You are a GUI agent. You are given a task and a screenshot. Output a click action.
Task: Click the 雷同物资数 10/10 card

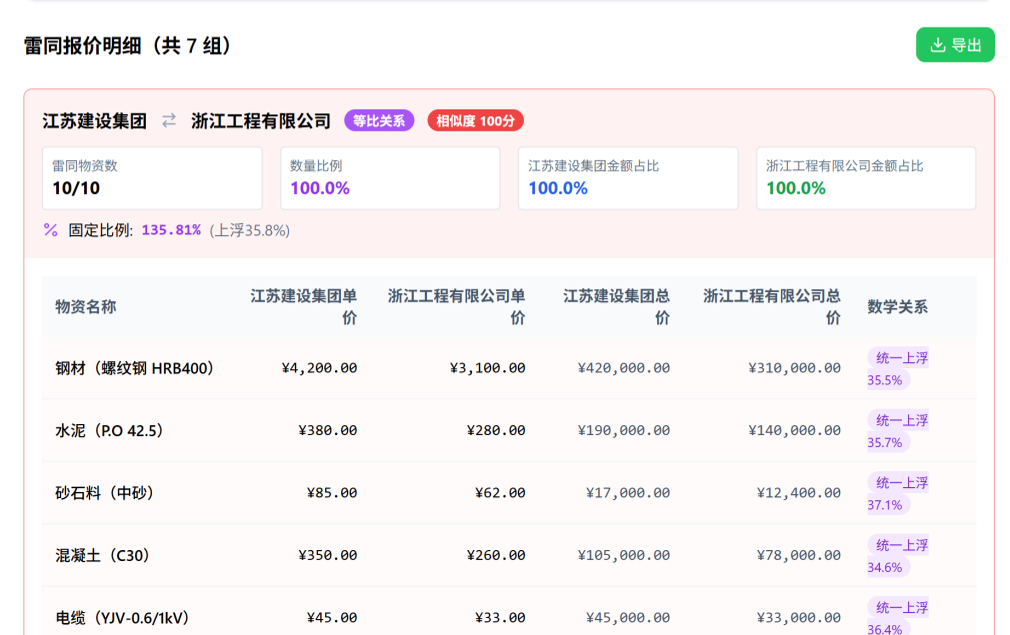[x=152, y=178]
